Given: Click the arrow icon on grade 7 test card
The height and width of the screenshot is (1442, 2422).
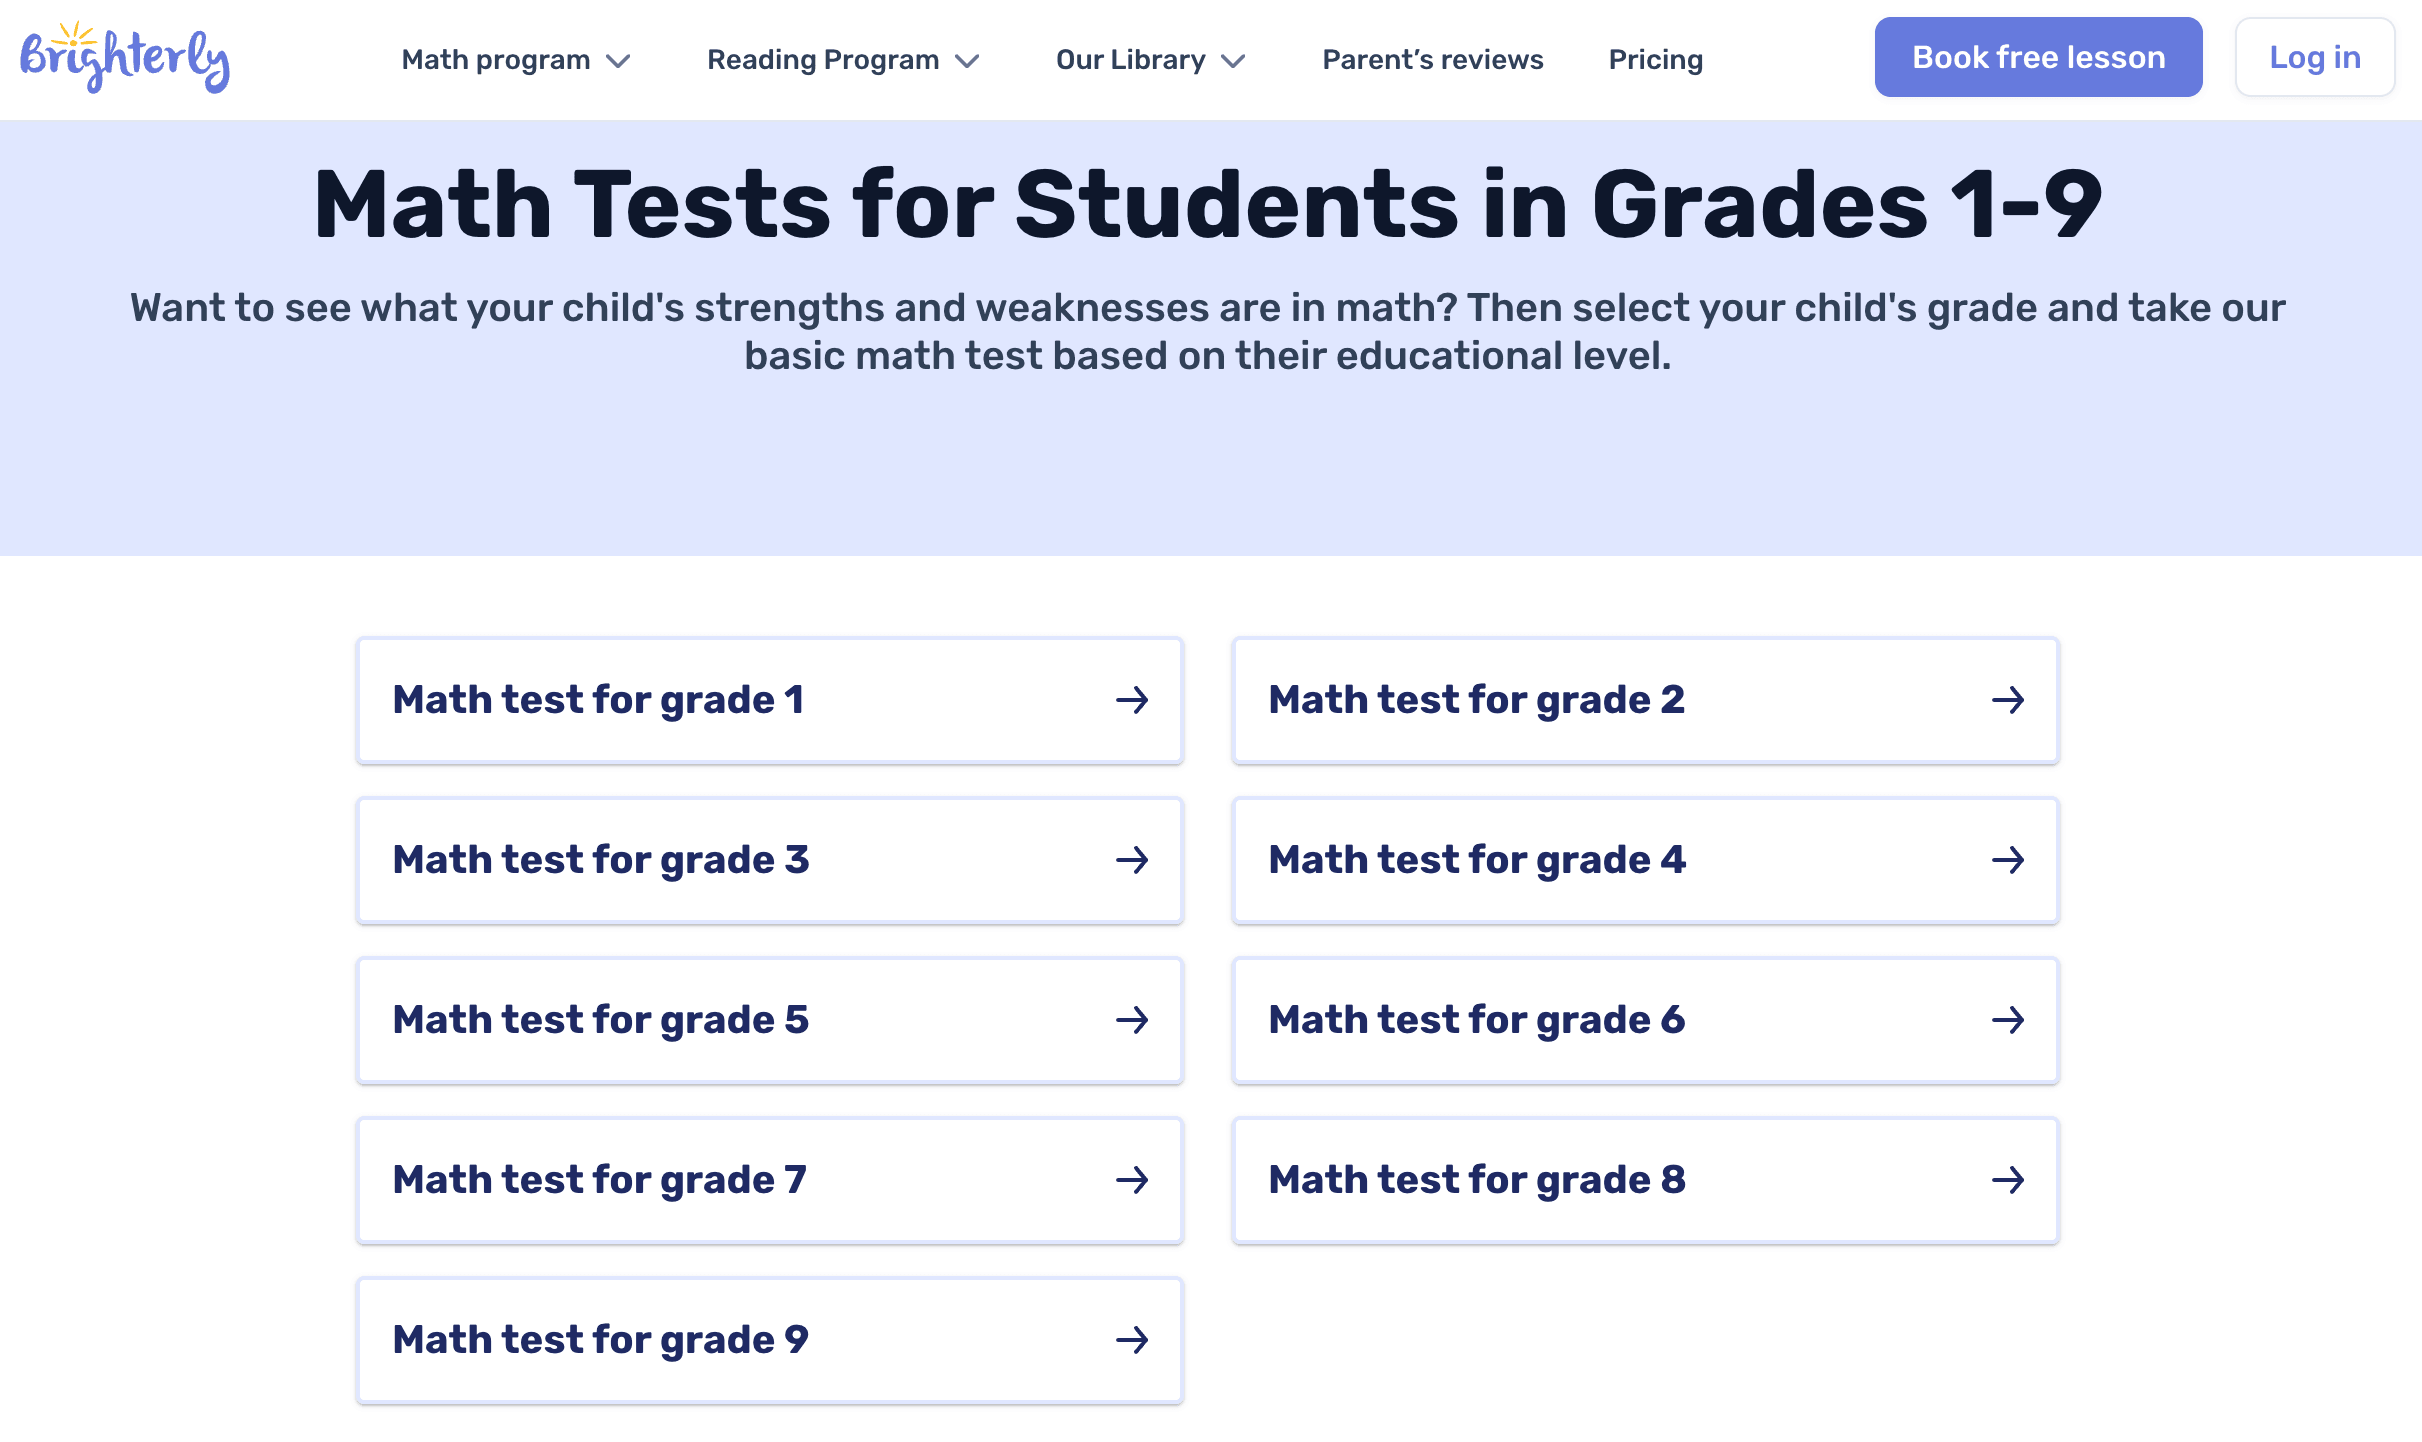Looking at the screenshot, I should (x=1133, y=1180).
